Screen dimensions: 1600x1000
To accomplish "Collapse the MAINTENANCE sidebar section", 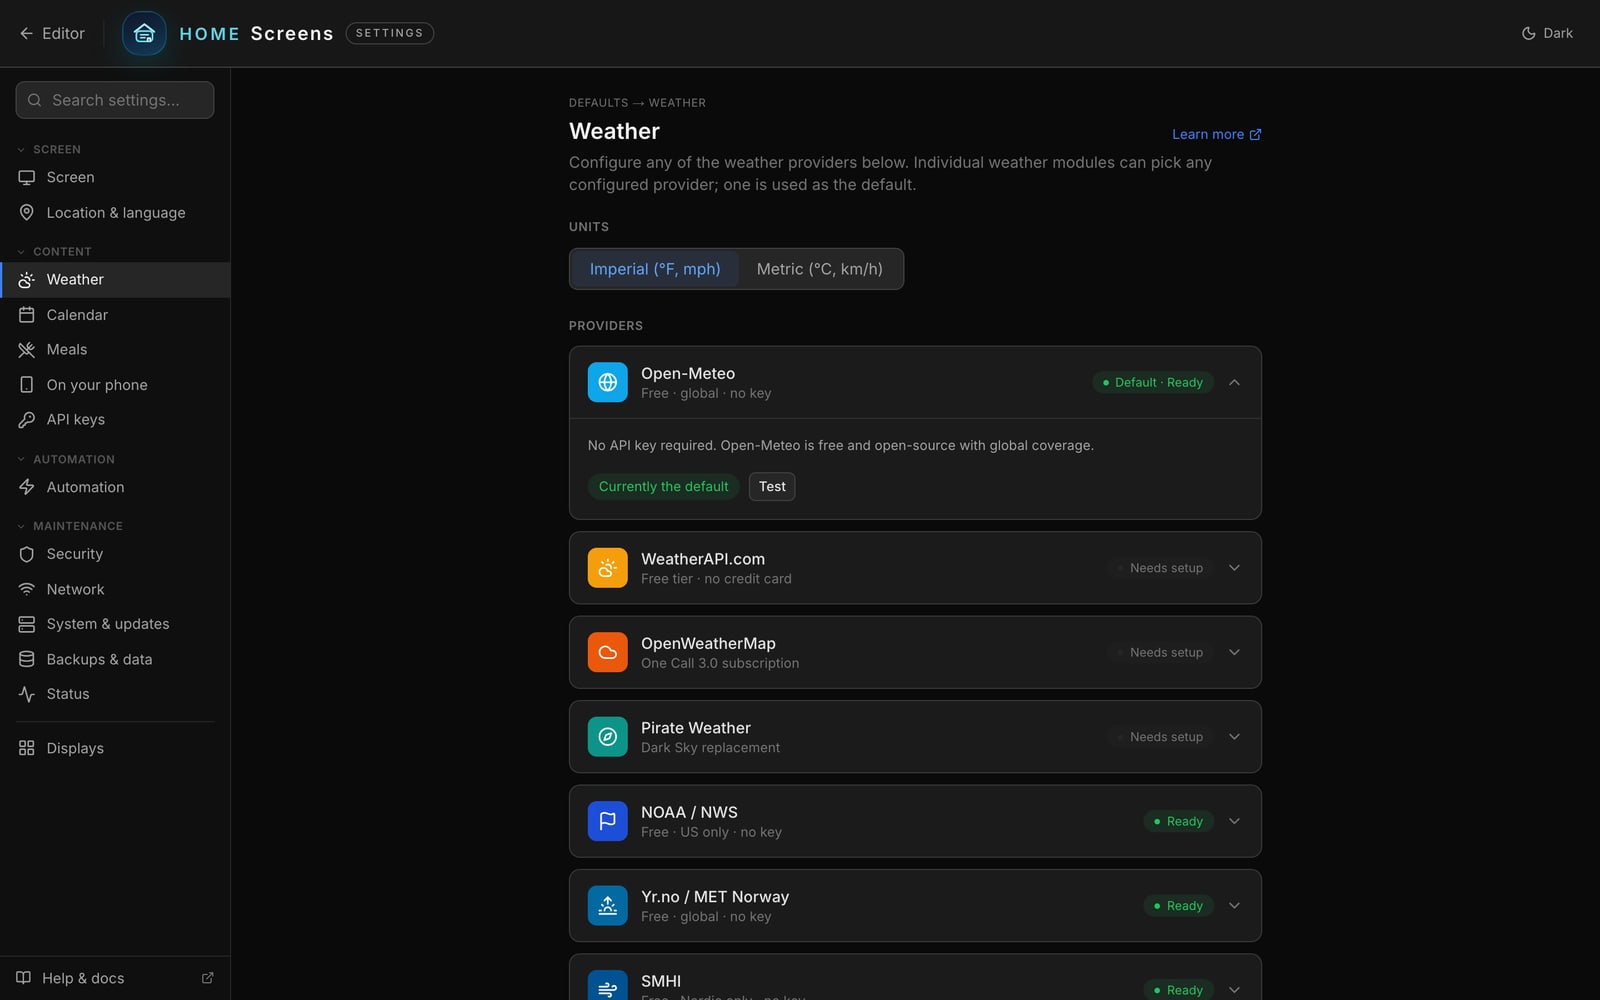I will click(69, 526).
